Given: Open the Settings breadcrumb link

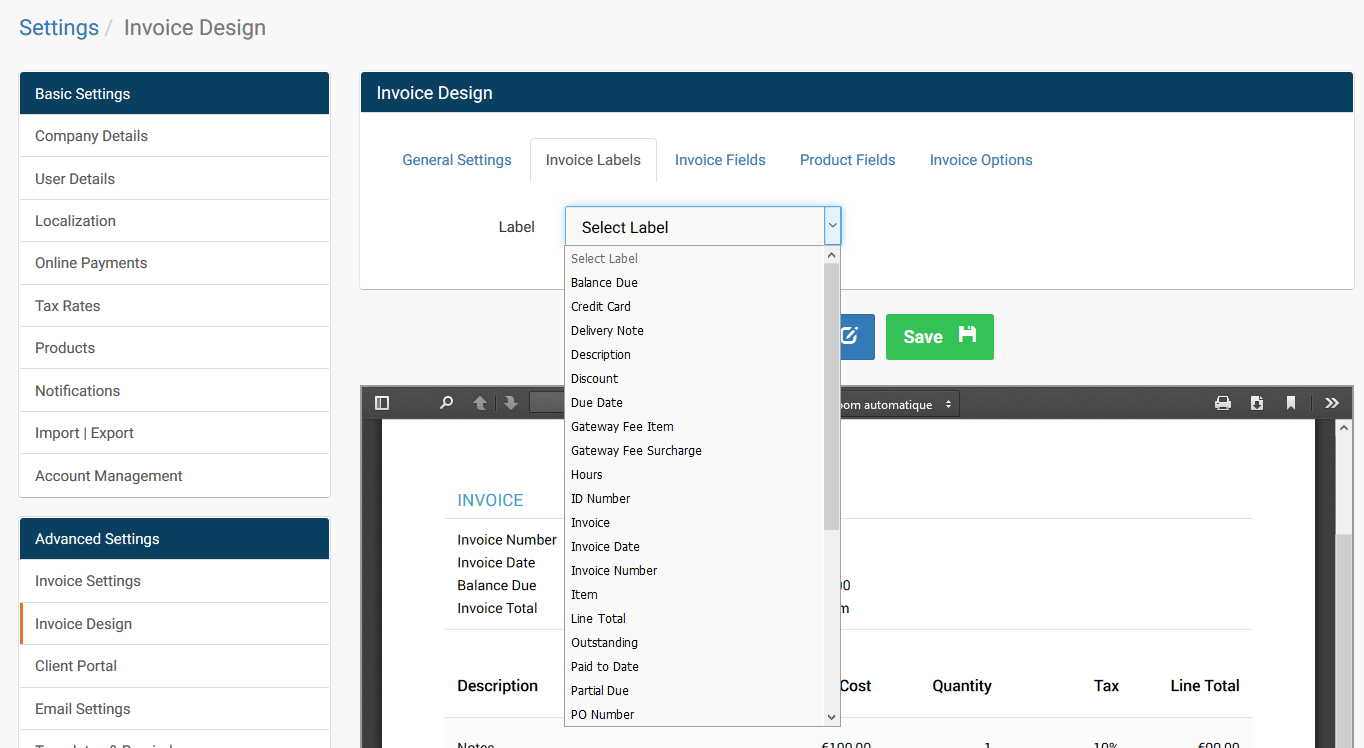Looking at the screenshot, I should 58,27.
